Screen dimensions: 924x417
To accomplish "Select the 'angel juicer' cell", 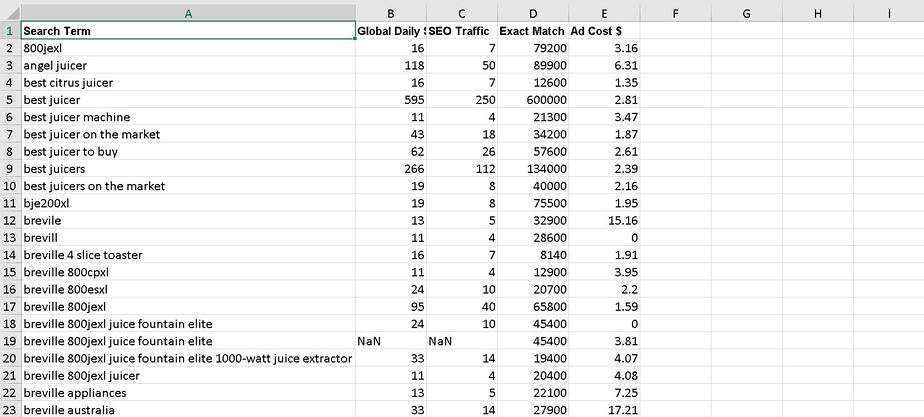I will pyautogui.click(x=188, y=66).
